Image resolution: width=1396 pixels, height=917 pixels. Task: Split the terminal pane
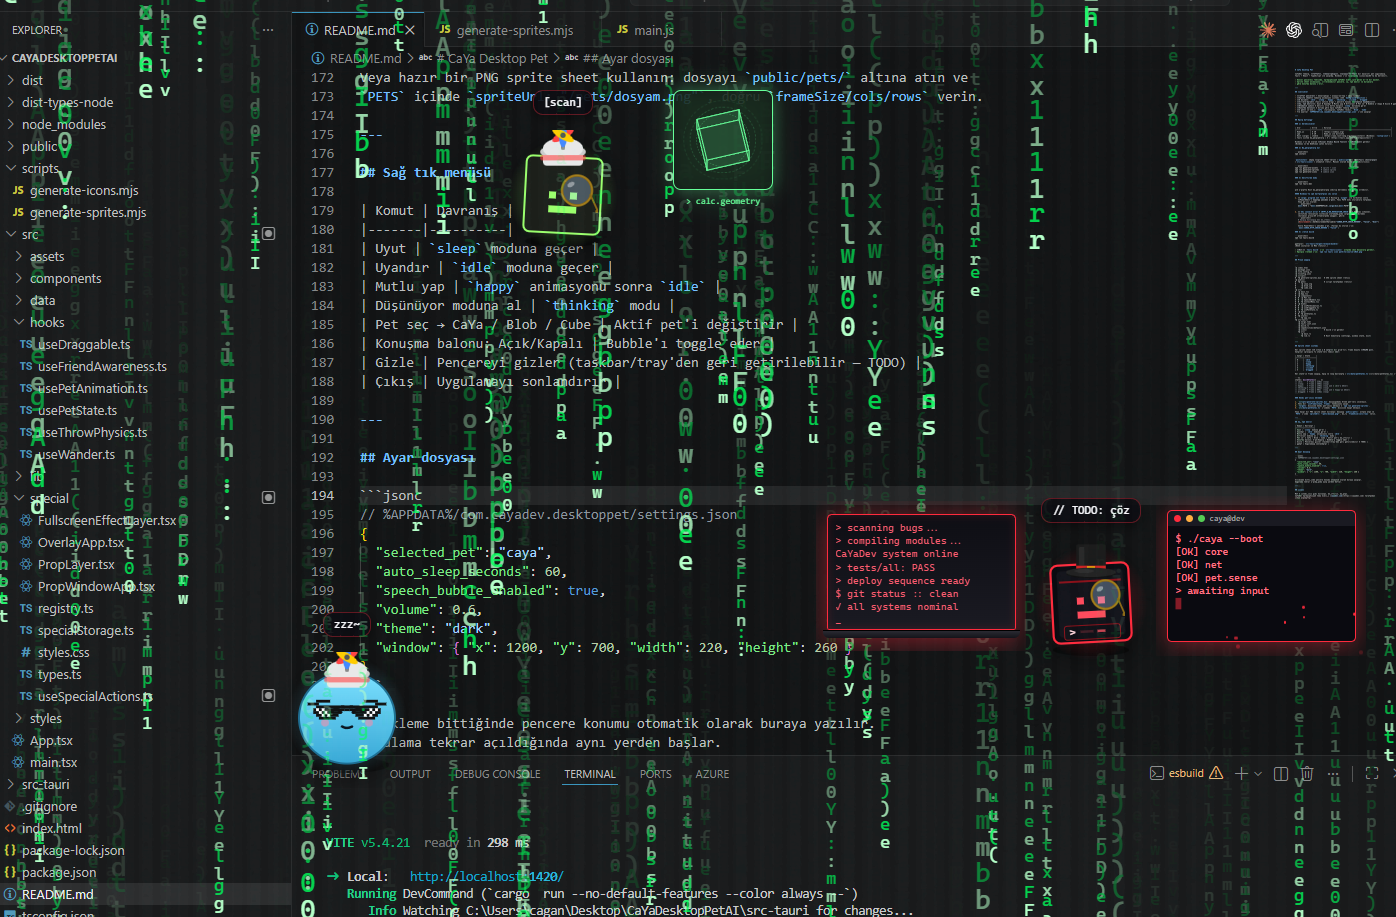[x=1281, y=773]
